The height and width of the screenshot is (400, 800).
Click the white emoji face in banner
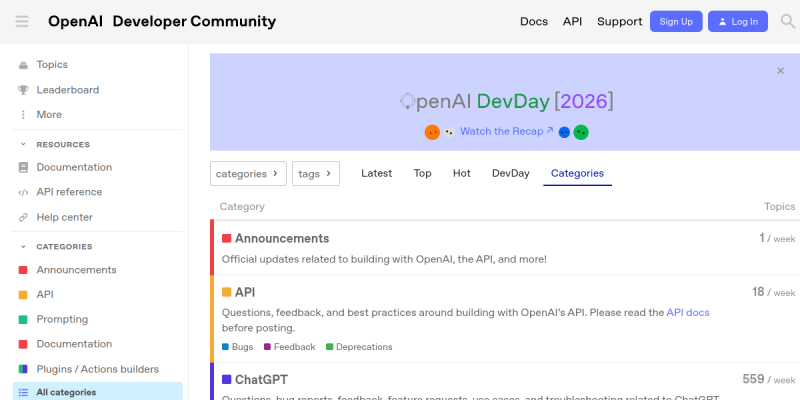(448, 132)
